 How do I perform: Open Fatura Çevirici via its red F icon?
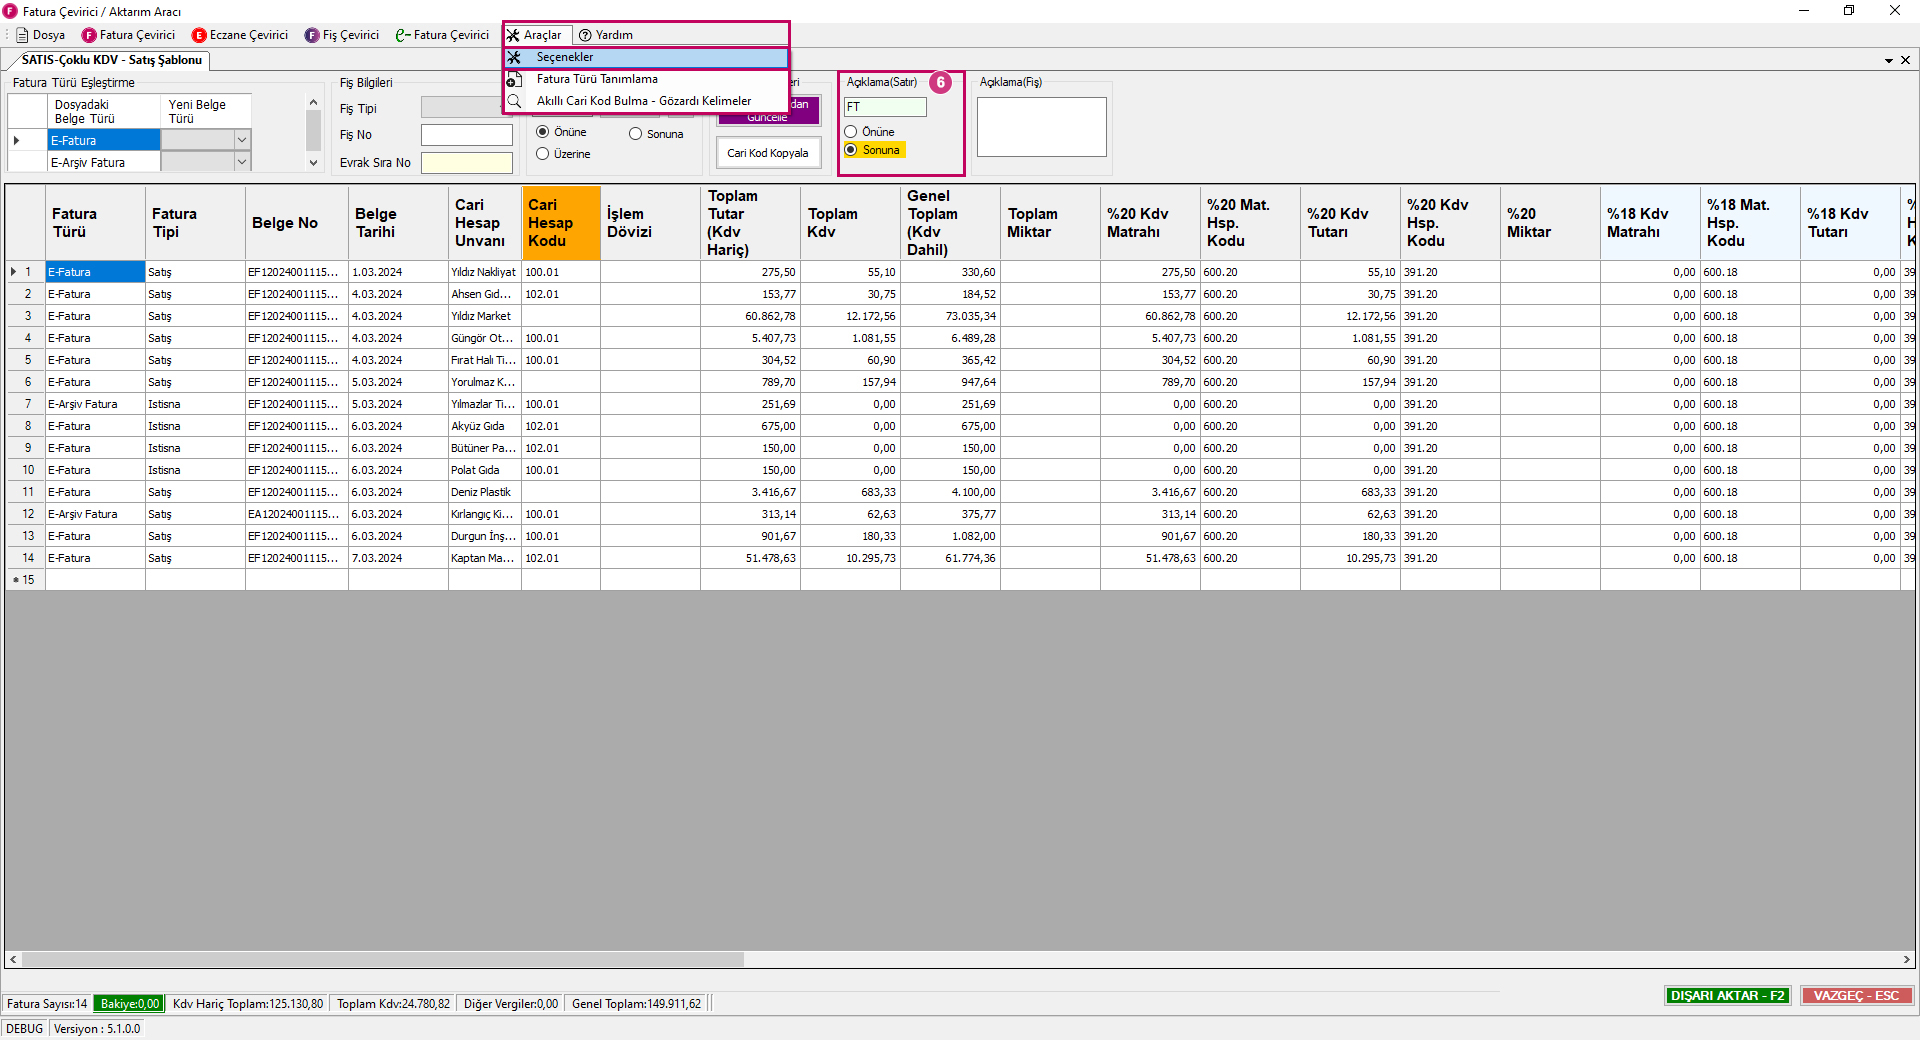(89, 35)
